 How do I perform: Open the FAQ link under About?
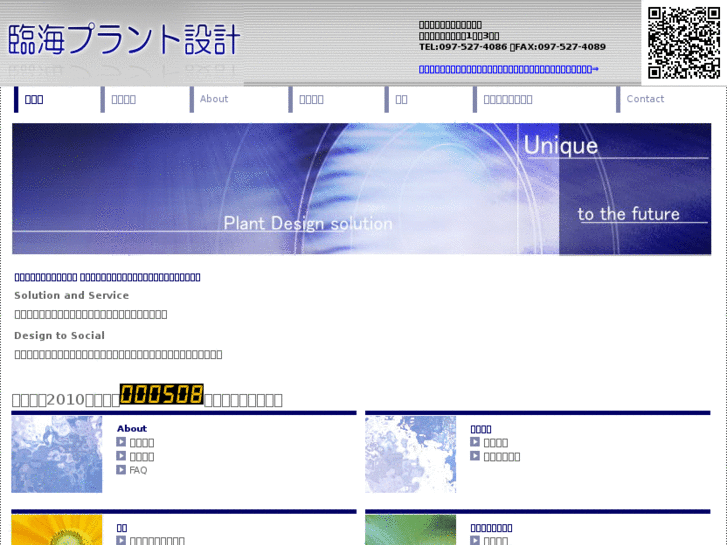click(138, 470)
